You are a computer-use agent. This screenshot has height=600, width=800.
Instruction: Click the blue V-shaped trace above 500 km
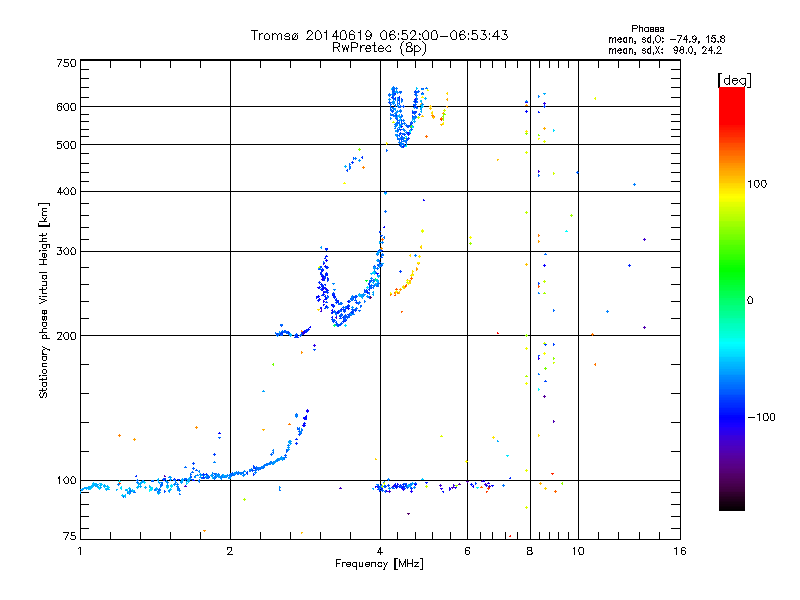(x=403, y=135)
